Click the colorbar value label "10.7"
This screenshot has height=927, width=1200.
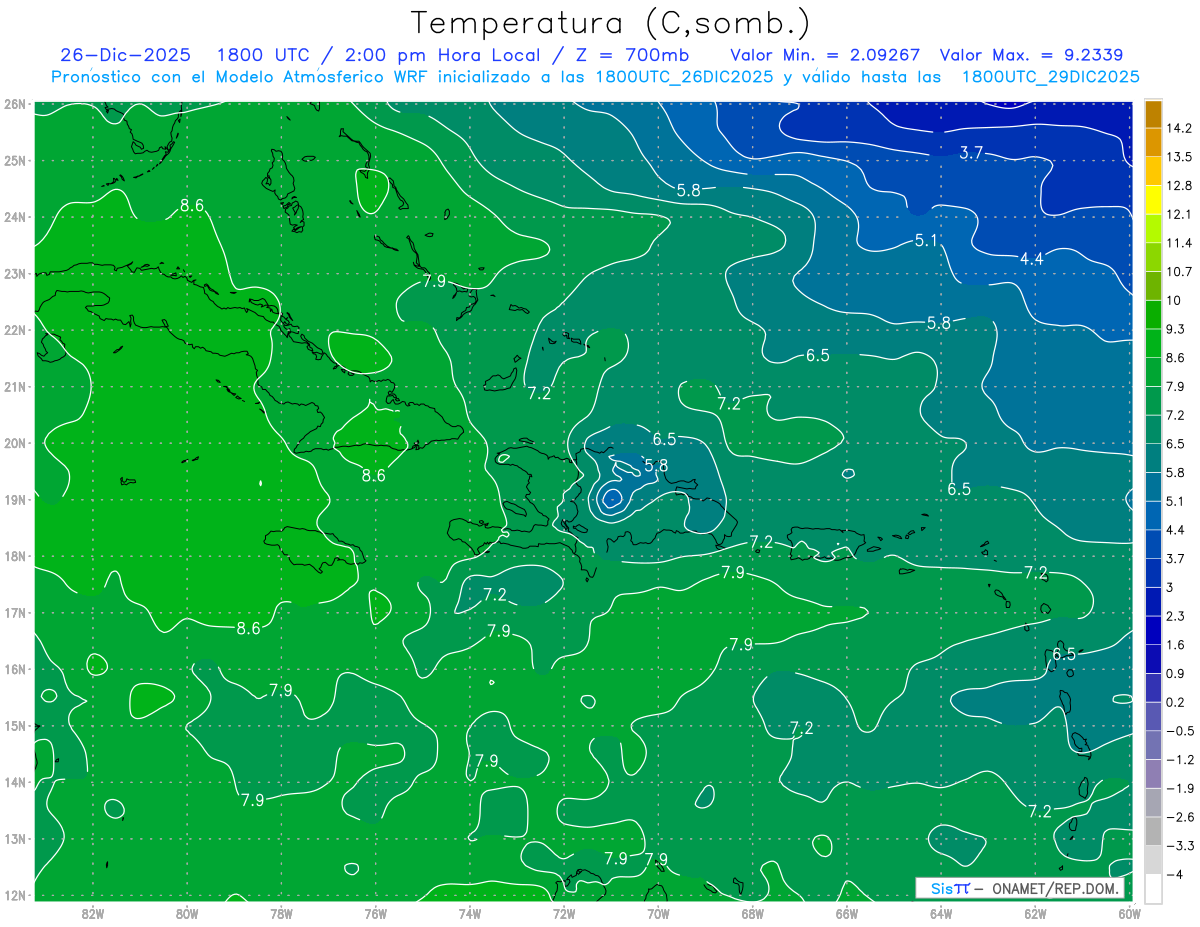tap(1179, 272)
